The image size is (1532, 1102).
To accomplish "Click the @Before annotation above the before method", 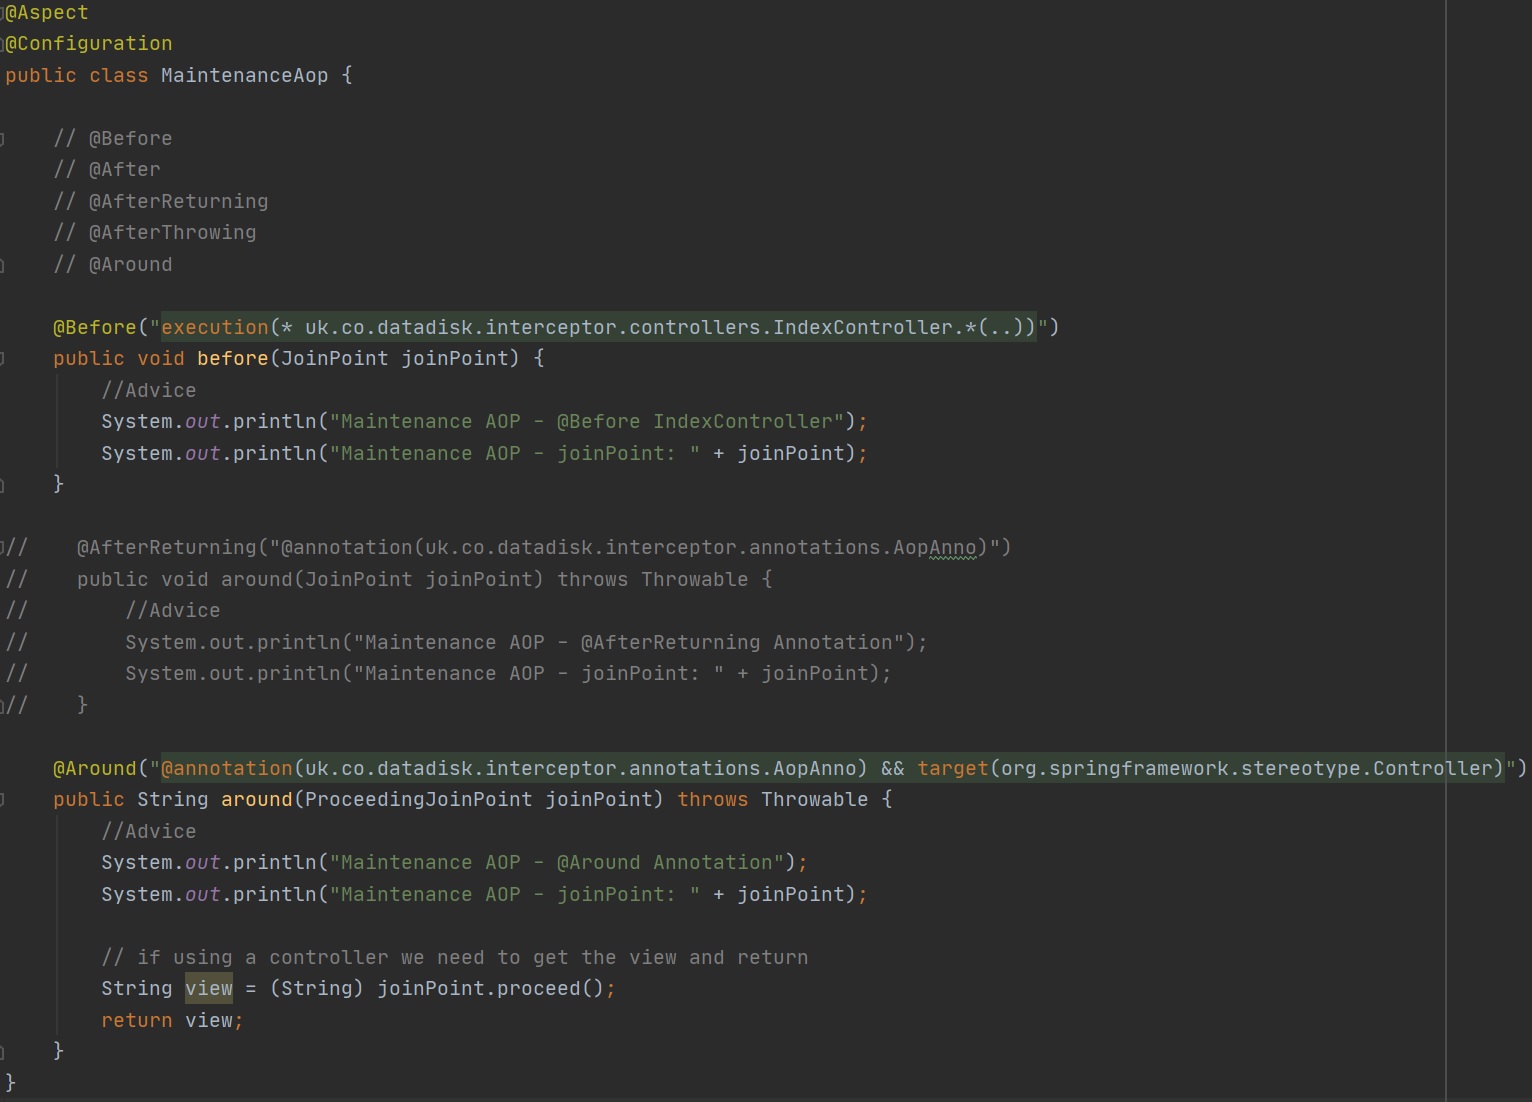I will point(94,328).
